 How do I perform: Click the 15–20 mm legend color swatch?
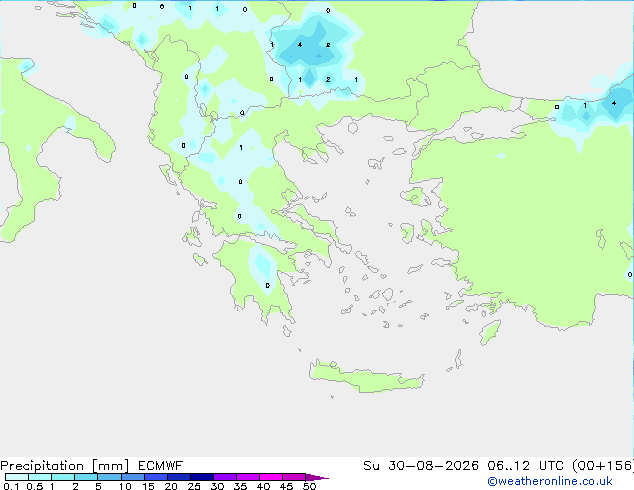(x=156, y=477)
